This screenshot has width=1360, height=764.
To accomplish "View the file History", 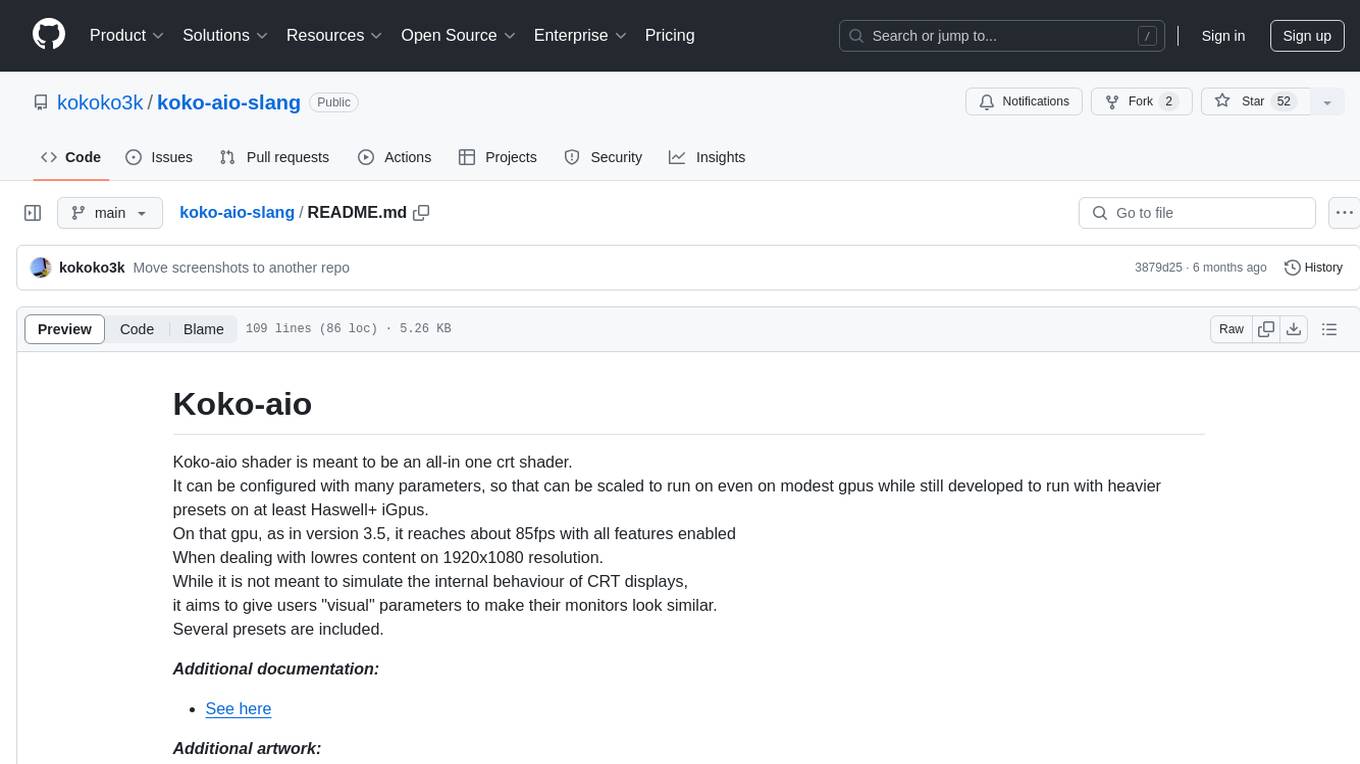I will (x=1313, y=267).
